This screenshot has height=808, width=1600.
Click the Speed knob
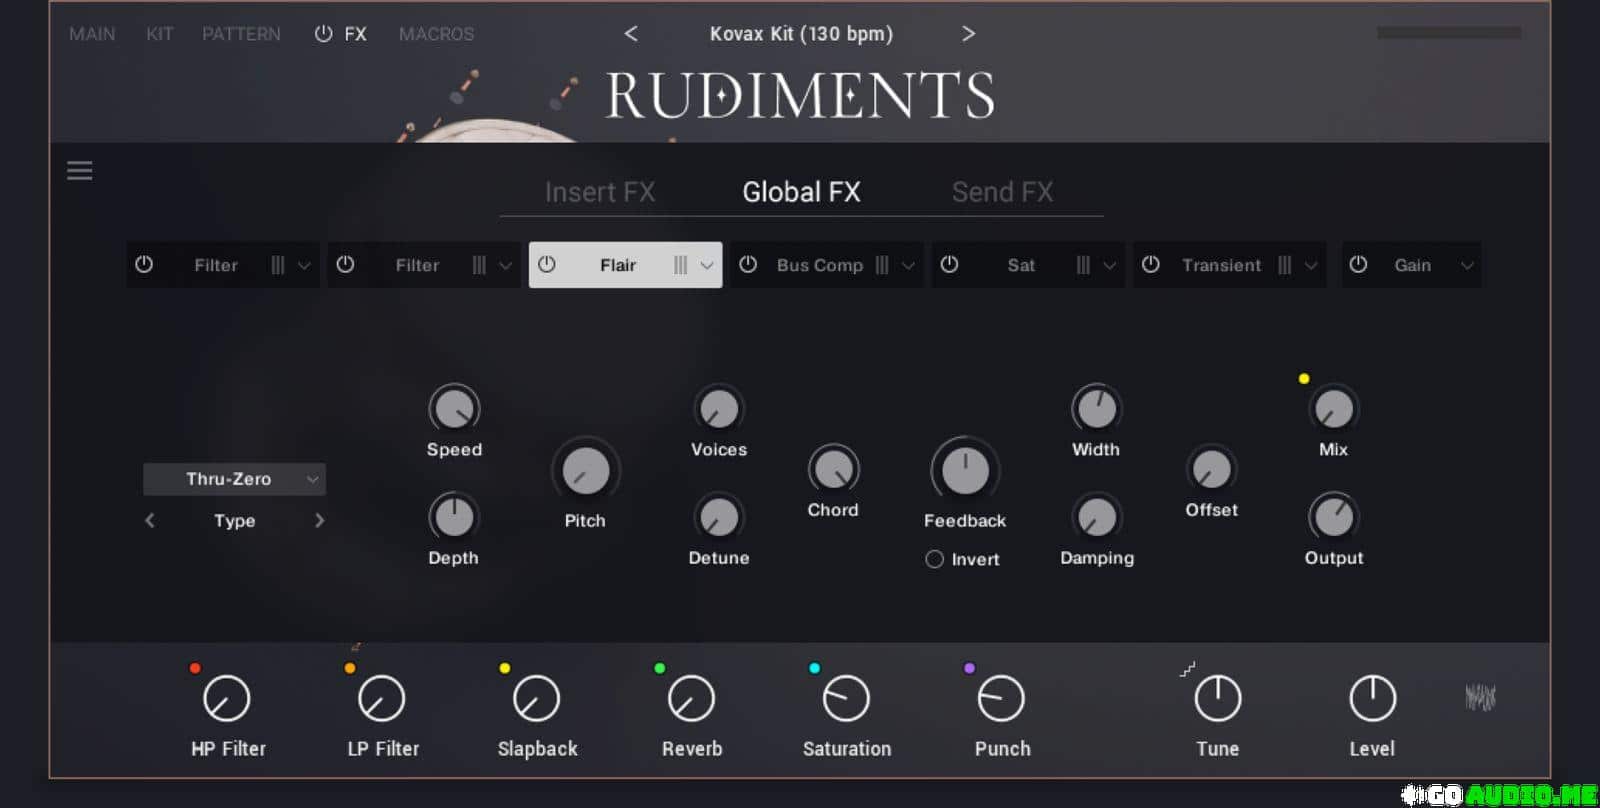coord(454,408)
